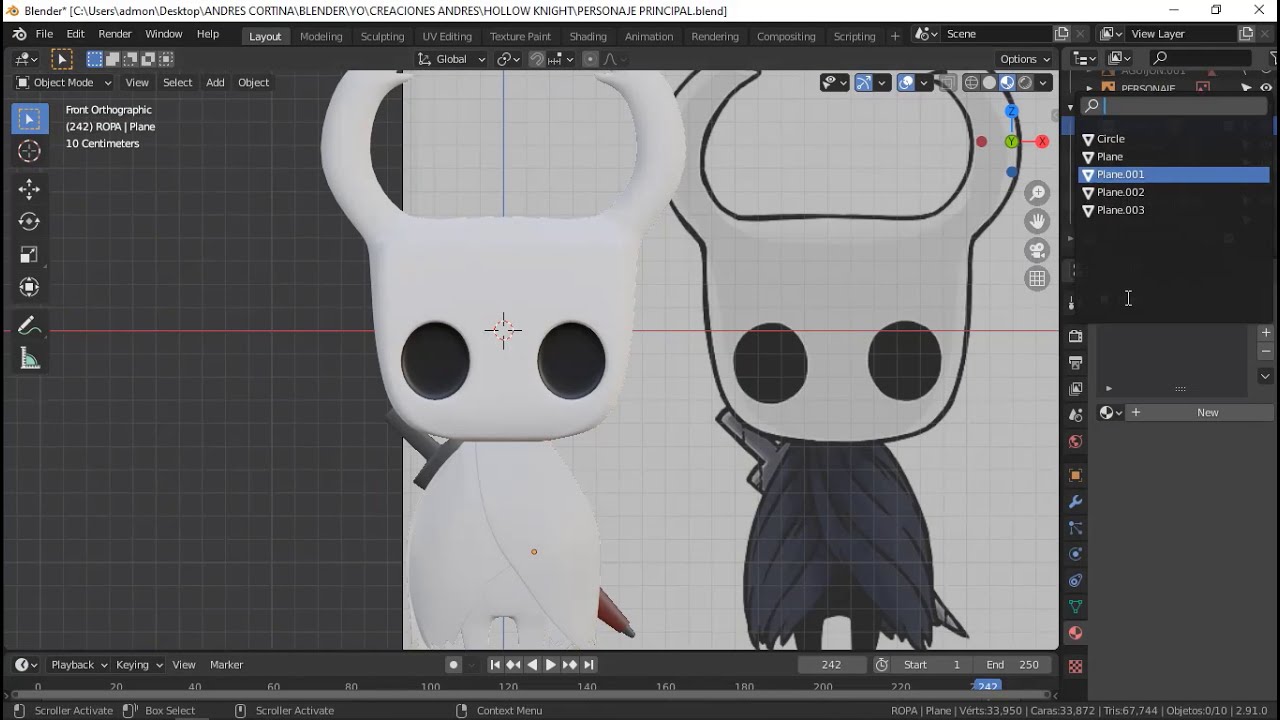Activate the 3D Cursor tool
This screenshot has width=1280, height=720.
tap(29, 151)
